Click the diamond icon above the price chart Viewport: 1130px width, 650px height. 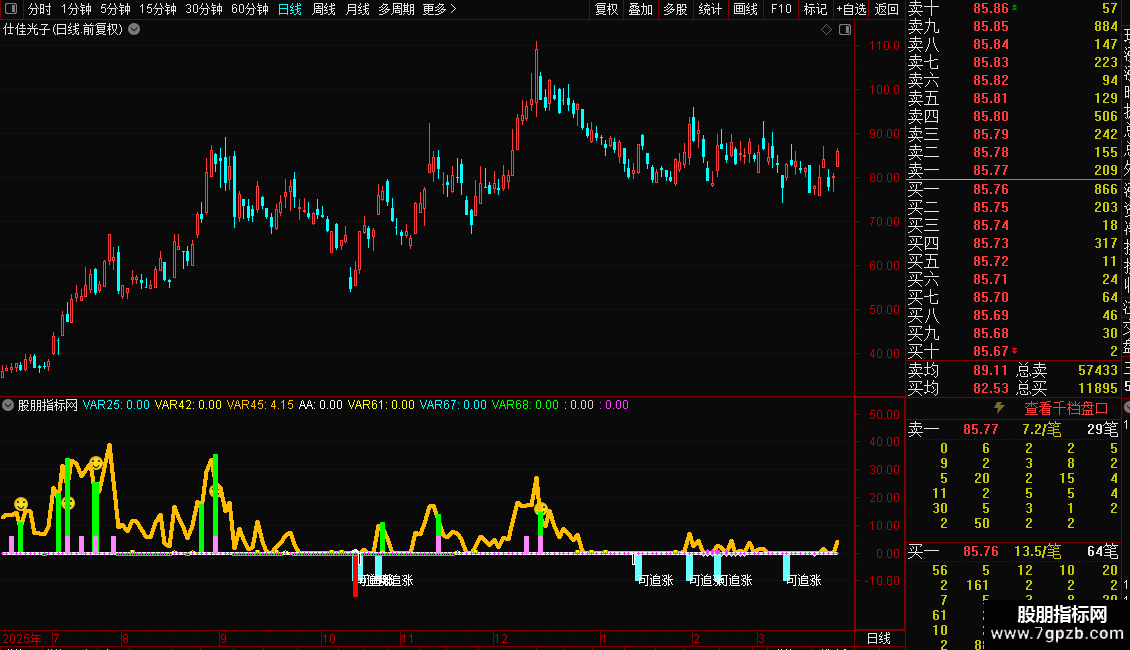tap(826, 30)
